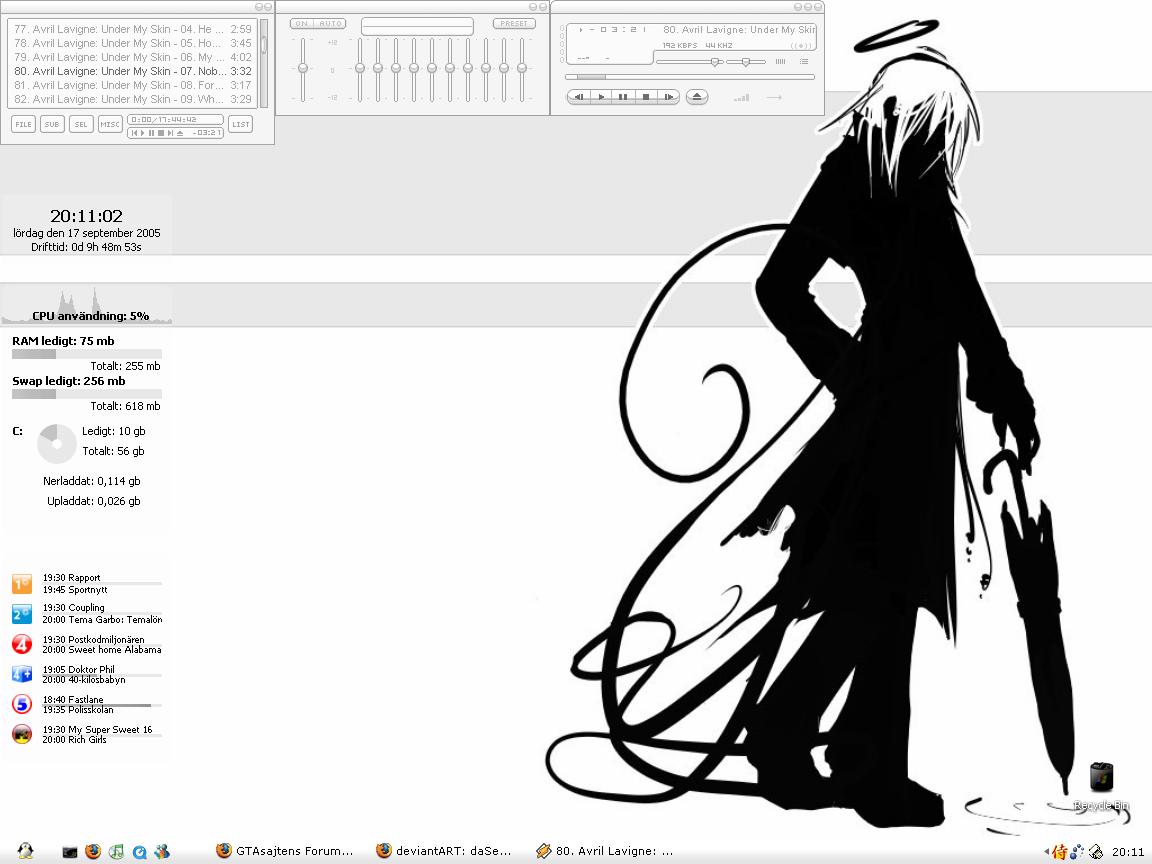The height and width of the screenshot is (864, 1152).
Task: Jump to previous track in main player
Action: point(579,97)
